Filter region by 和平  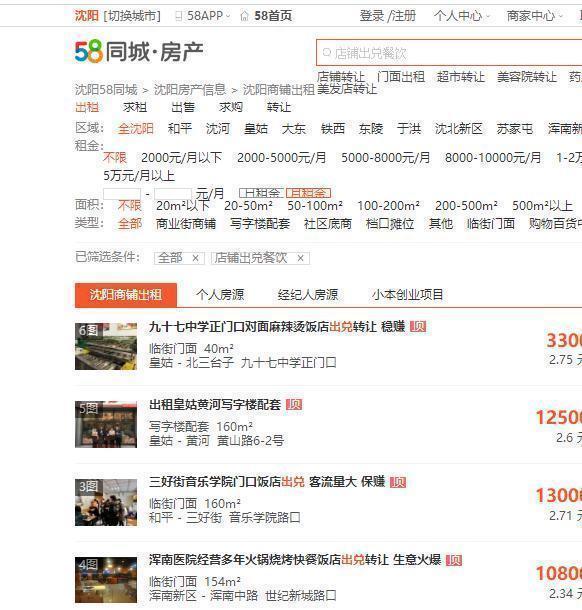point(180,128)
